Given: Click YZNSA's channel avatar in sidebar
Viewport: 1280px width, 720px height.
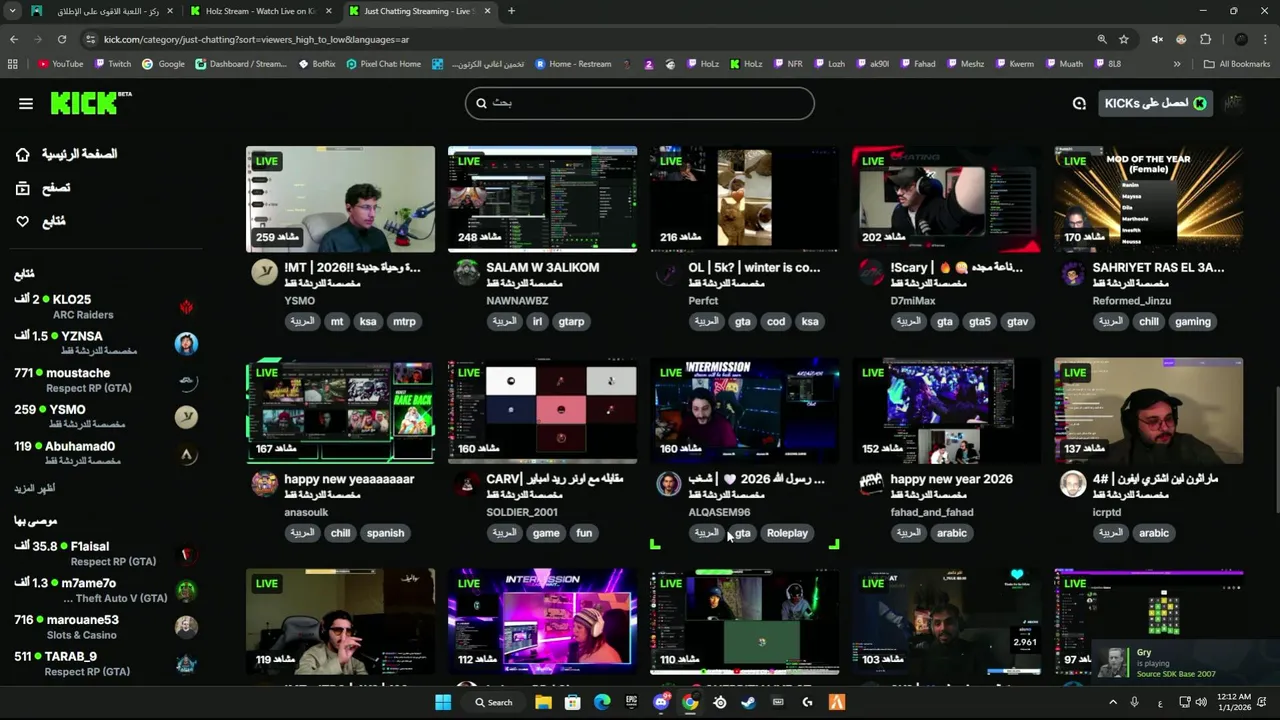Looking at the screenshot, I should tap(186, 344).
